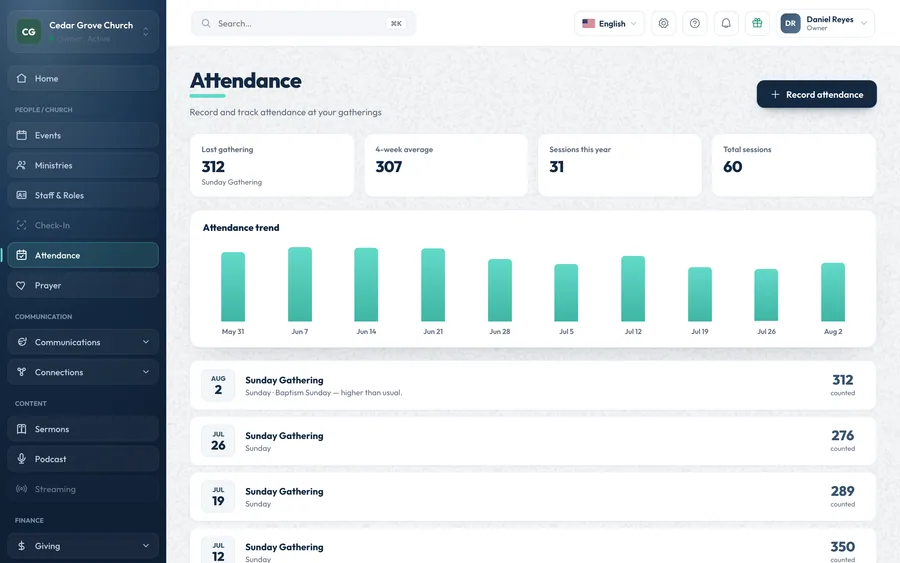Click the Jun 28 chart bar
This screenshot has height=563, width=900.
tap(499, 290)
